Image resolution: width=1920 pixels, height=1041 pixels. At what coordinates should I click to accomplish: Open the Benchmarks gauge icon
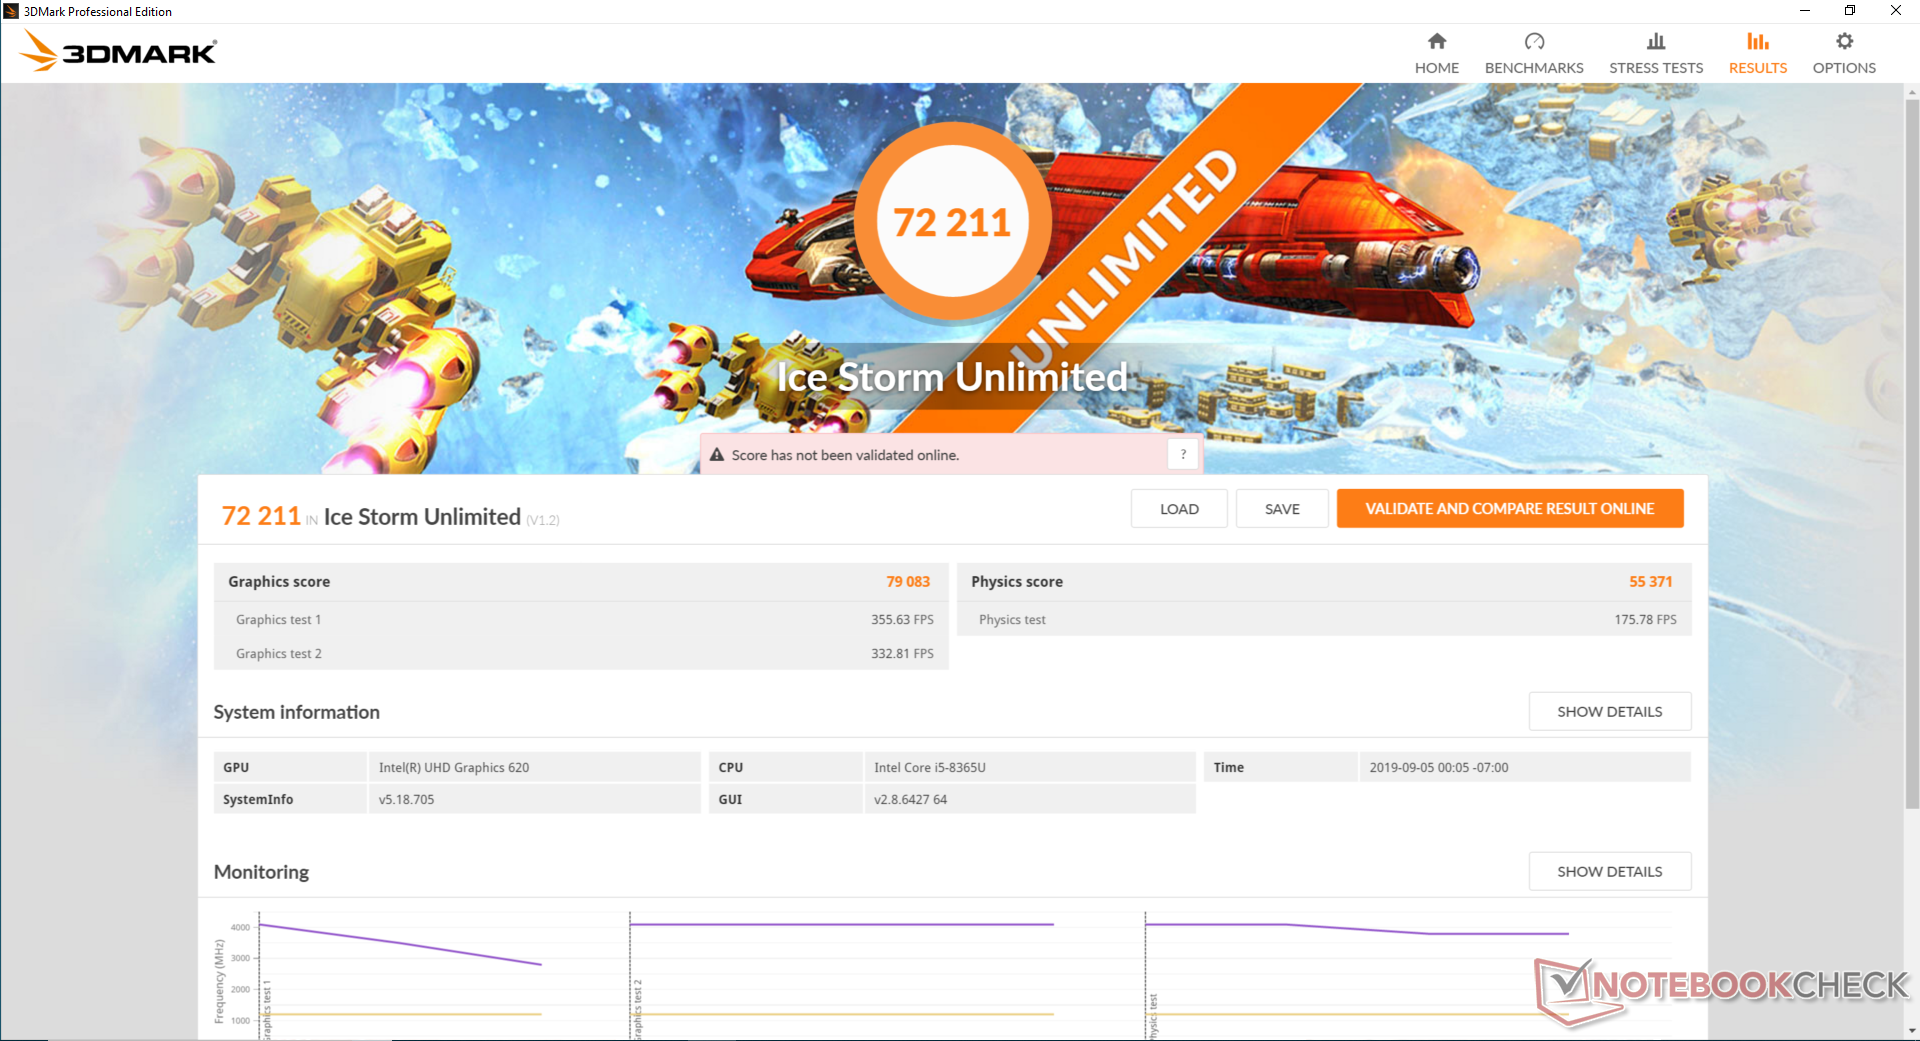click(x=1534, y=41)
